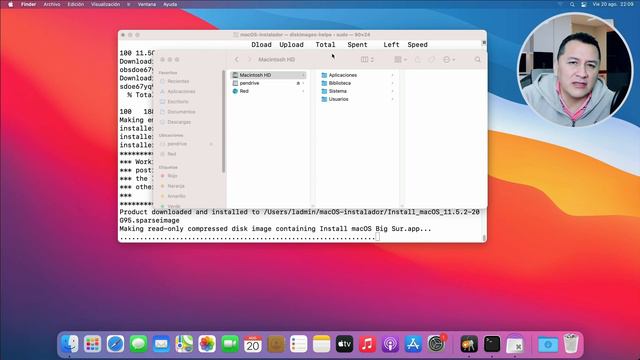Open Music app in the Dock

[x=367, y=344]
